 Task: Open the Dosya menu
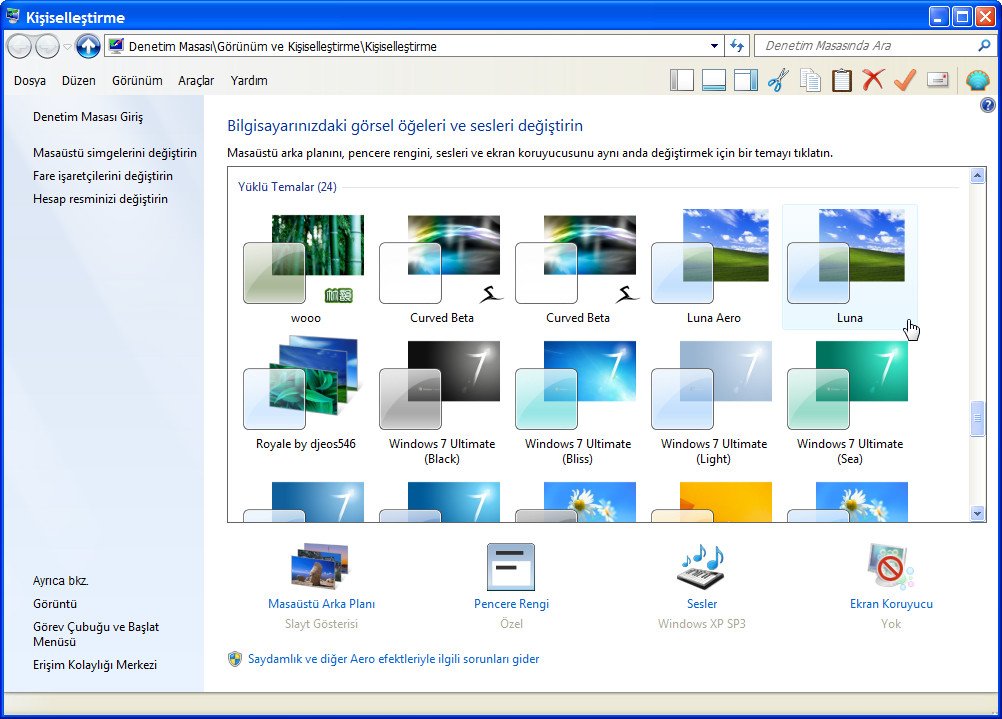(x=29, y=81)
